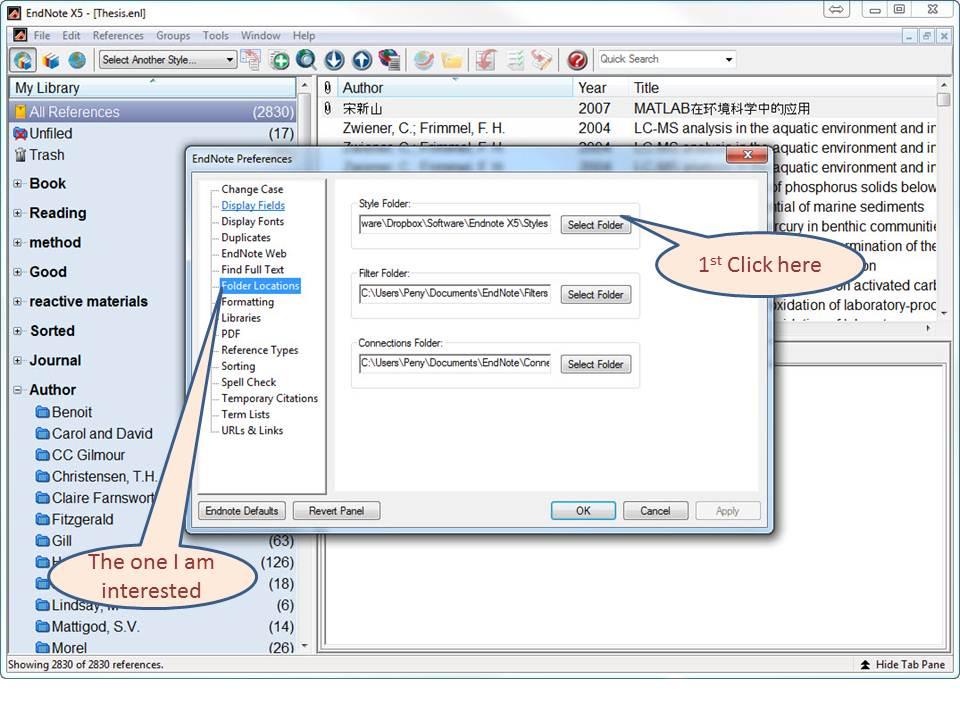Select Temporary Citations preference category
Screen dimensions: 960x720
(x=269, y=398)
